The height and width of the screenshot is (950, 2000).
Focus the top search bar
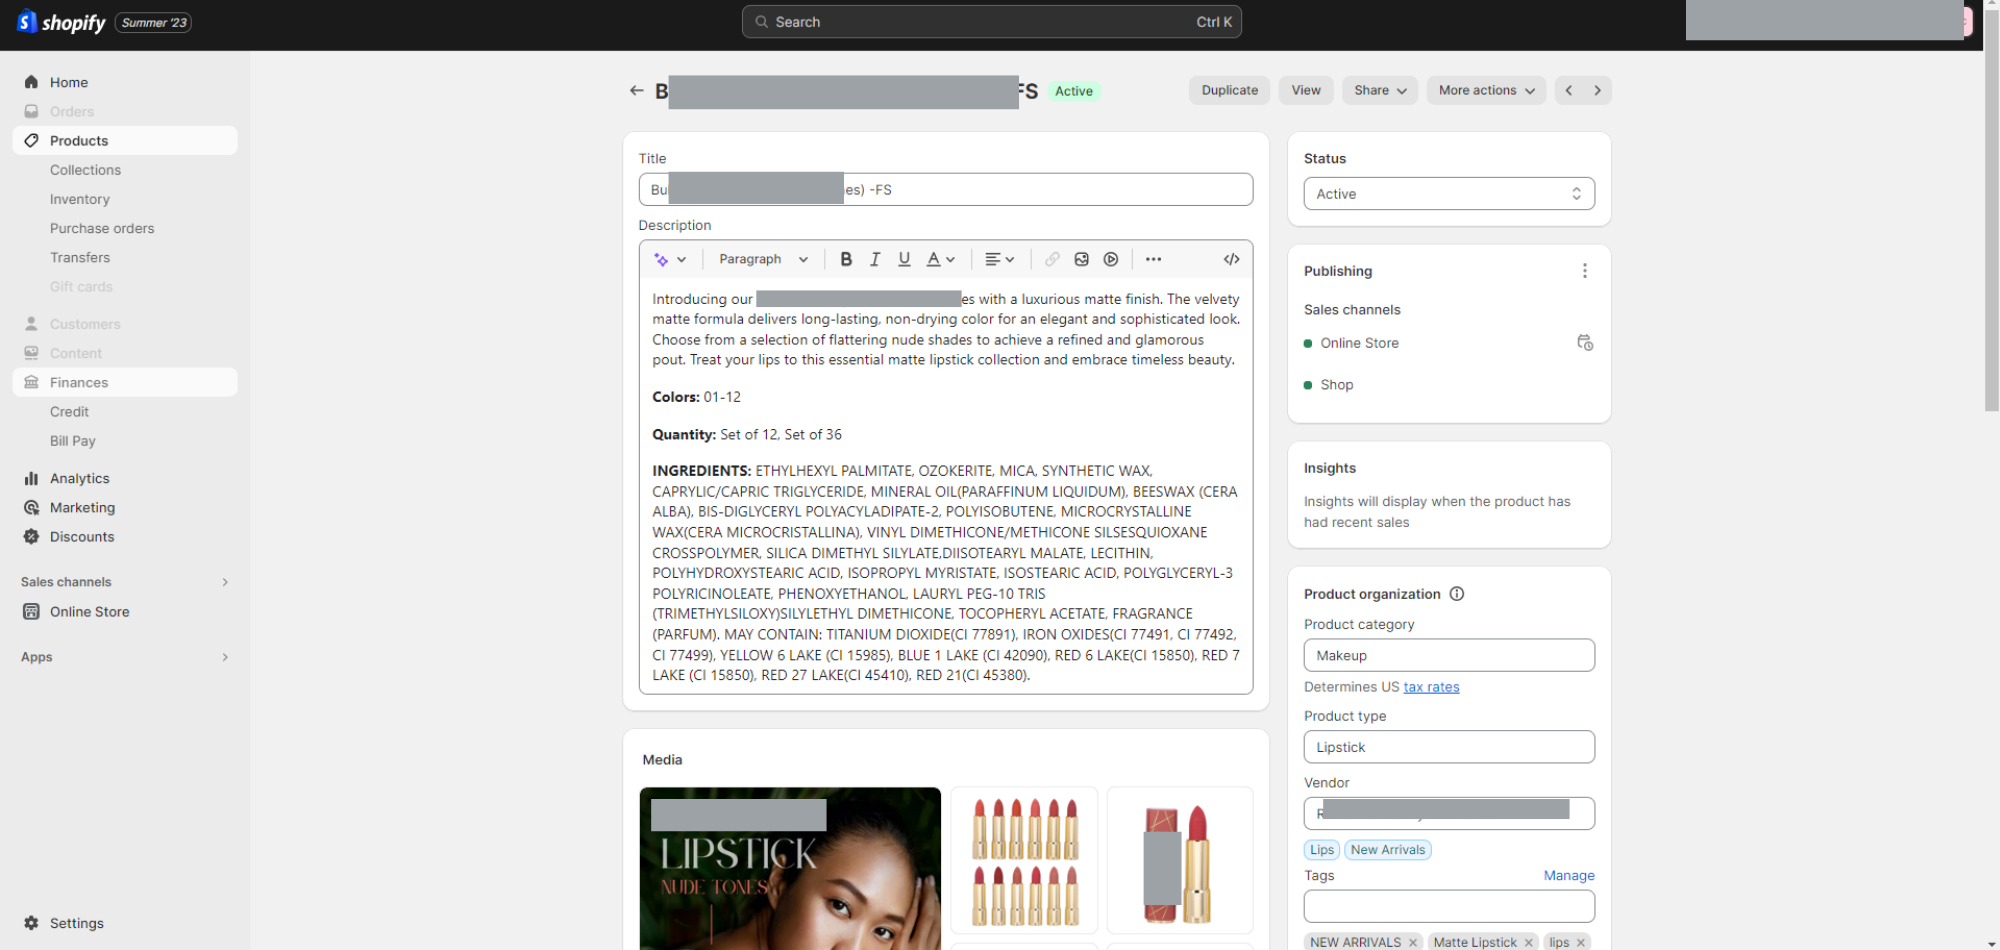(992, 22)
